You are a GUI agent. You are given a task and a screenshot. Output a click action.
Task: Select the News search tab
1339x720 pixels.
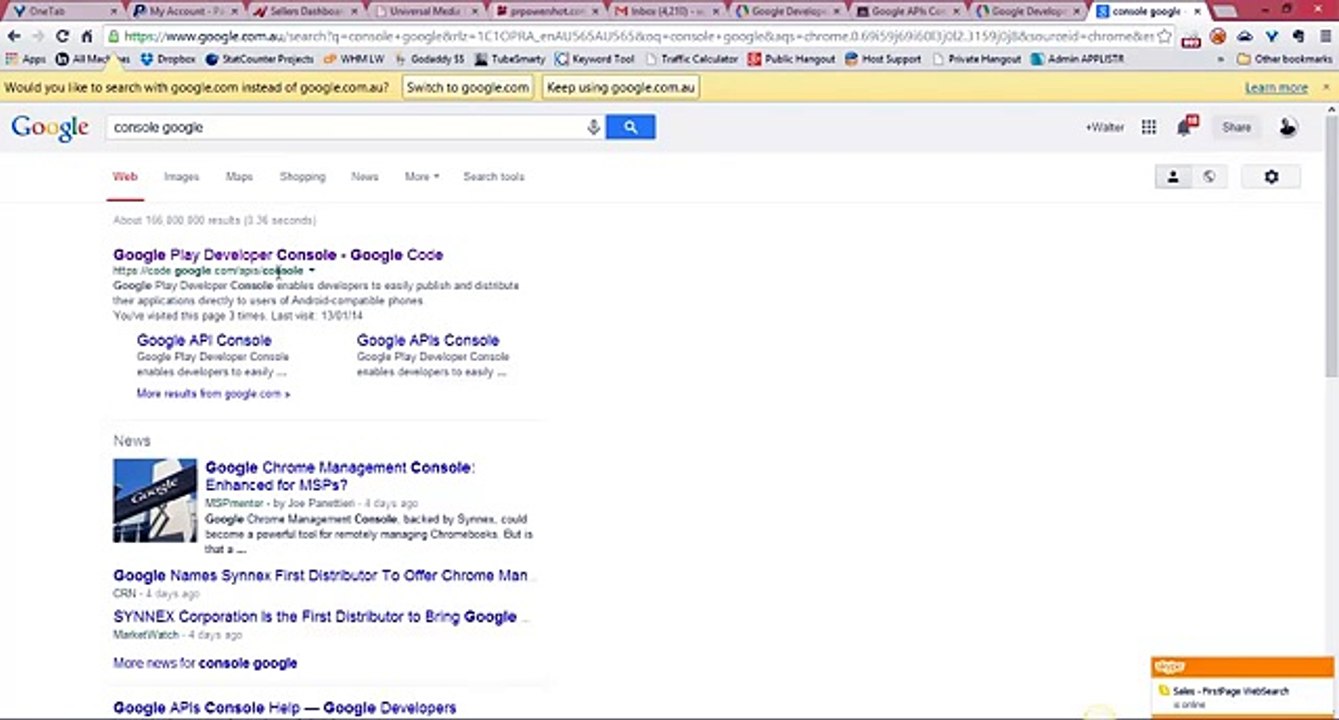(x=365, y=177)
